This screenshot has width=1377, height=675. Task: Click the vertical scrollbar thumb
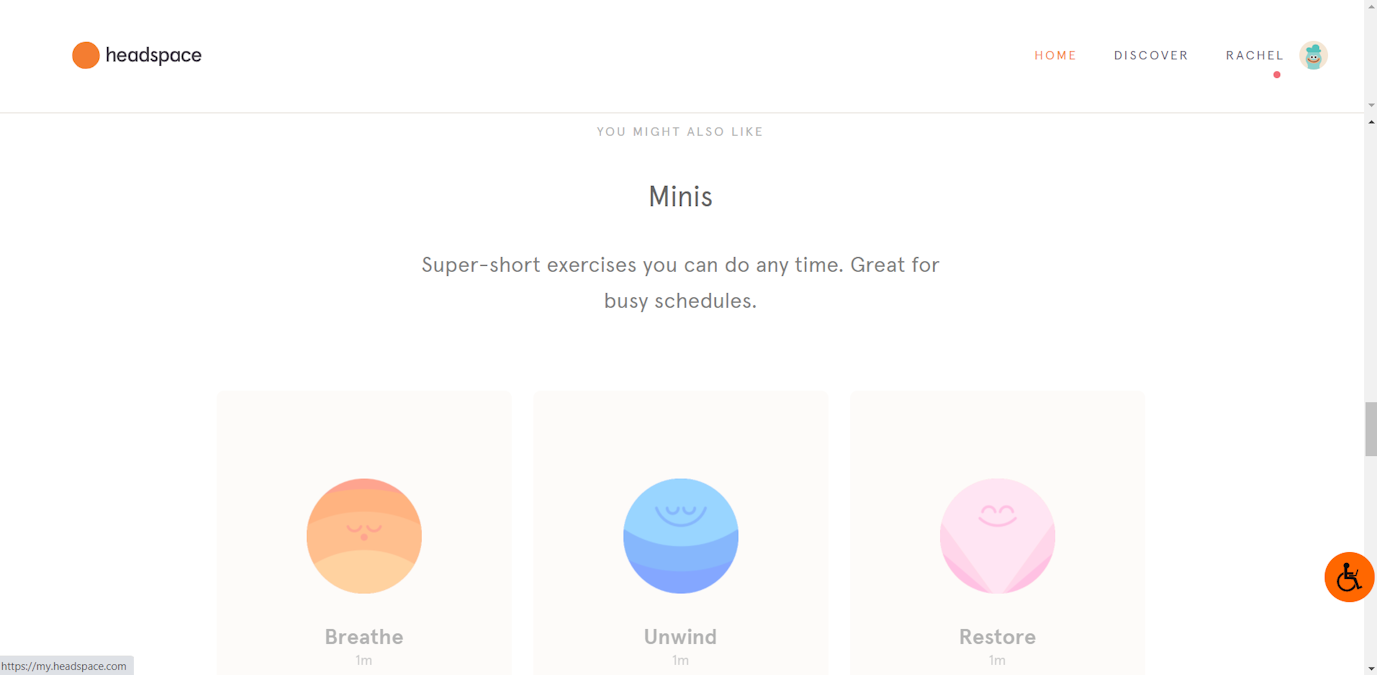1370,428
